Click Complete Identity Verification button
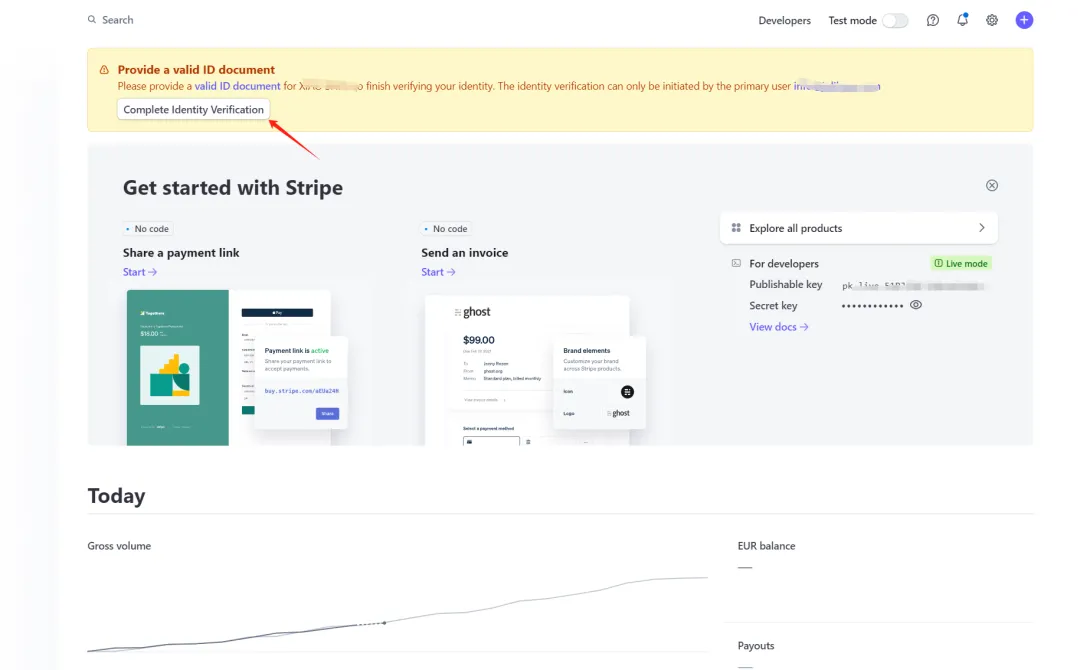This screenshot has width=1080, height=670. point(193,109)
